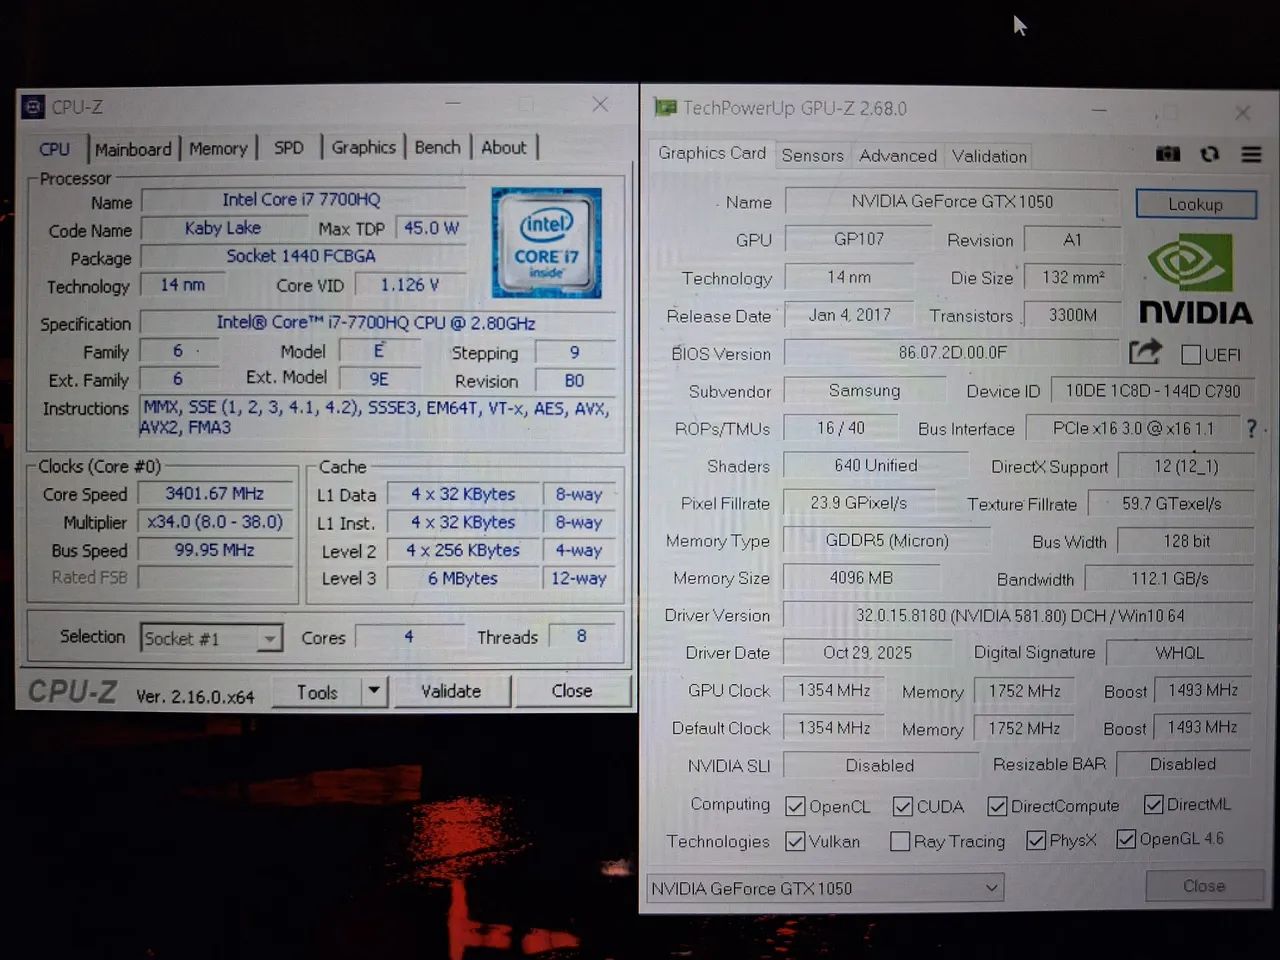This screenshot has height=960, width=1280.
Task: Click the Lookup button
Action: point(1195,204)
